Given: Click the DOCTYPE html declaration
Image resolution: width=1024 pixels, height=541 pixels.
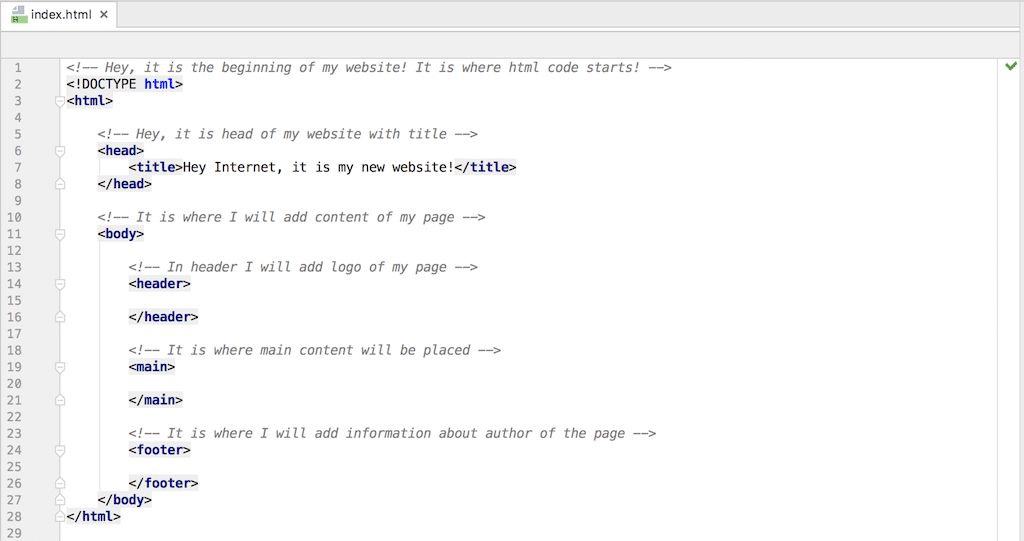Looking at the screenshot, I should [x=125, y=84].
